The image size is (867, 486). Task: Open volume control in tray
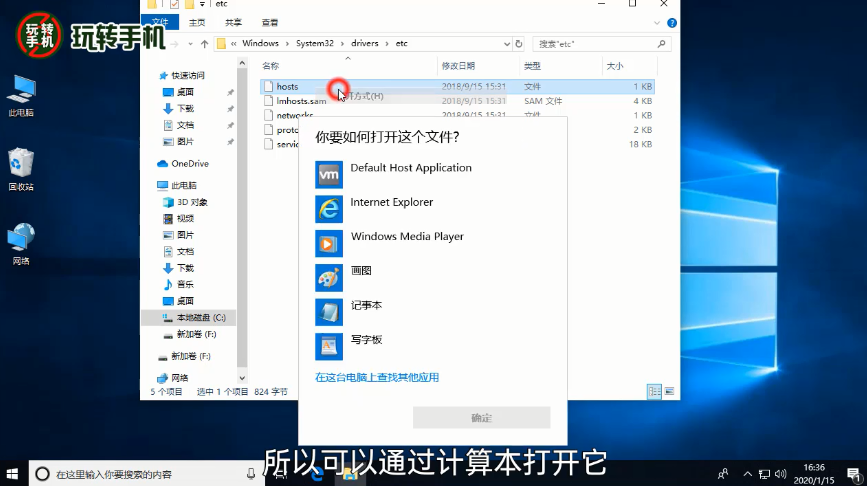click(781, 474)
